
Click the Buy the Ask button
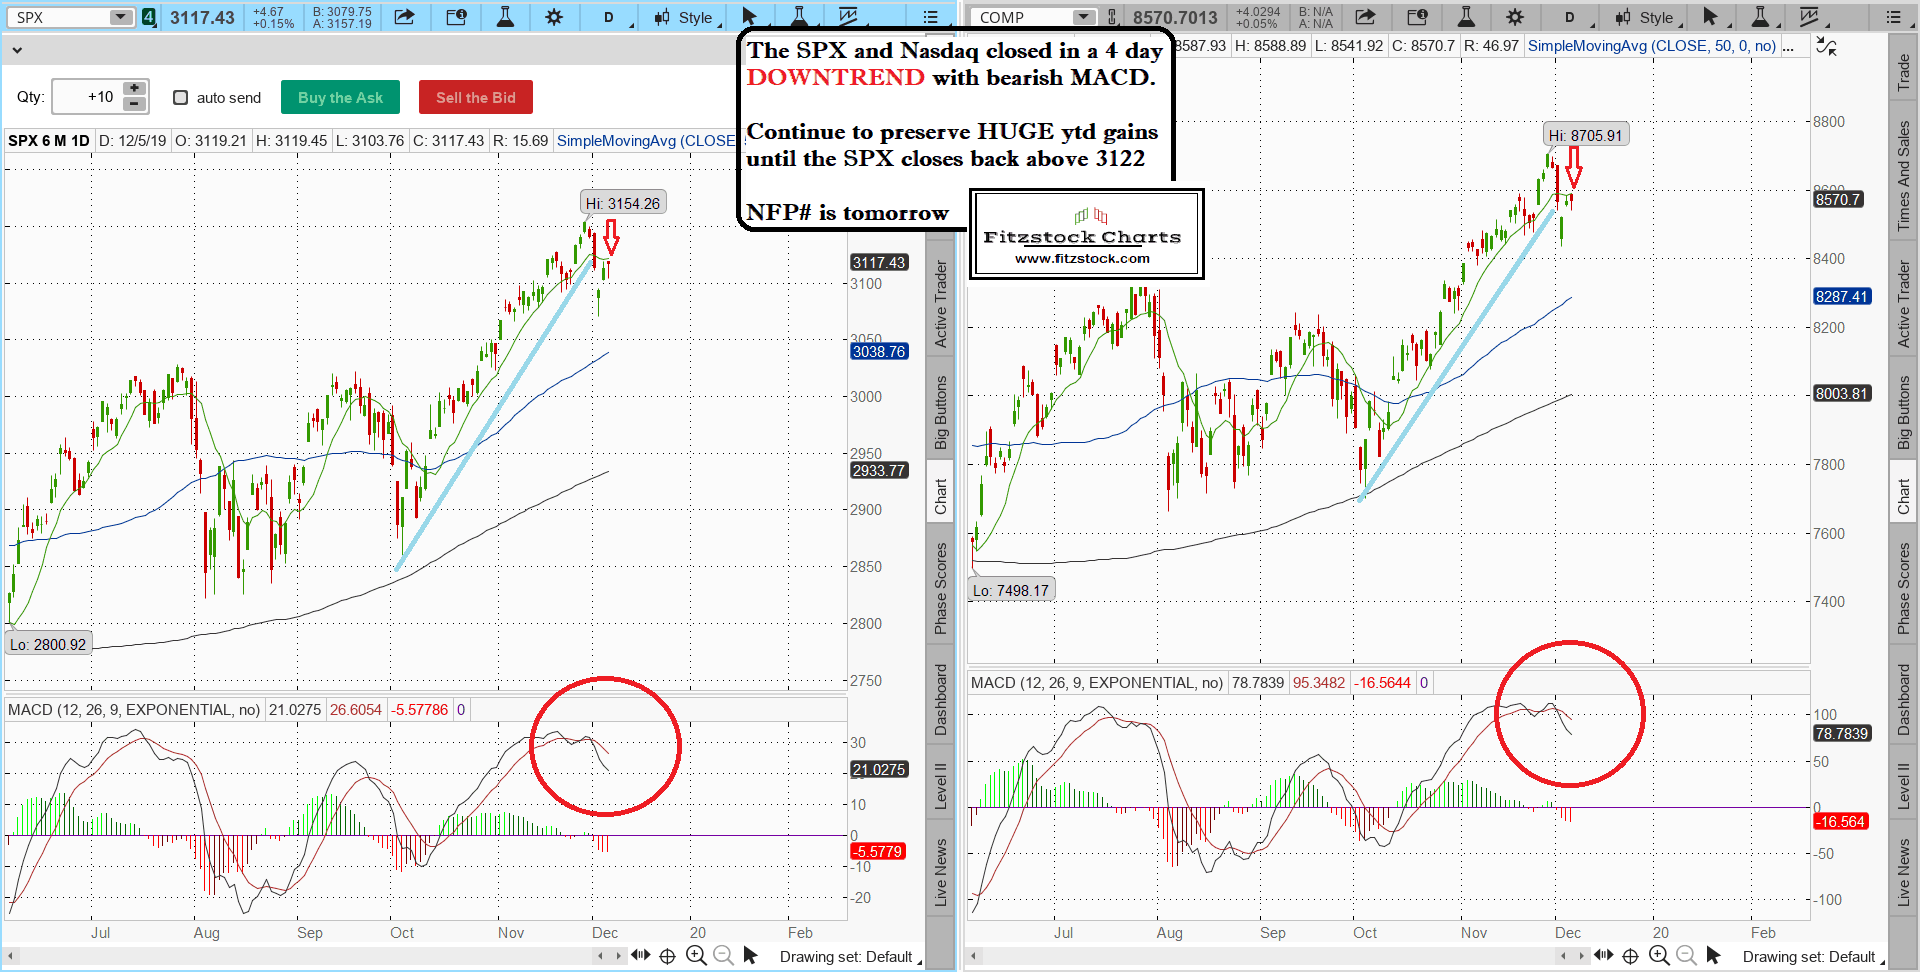(340, 97)
